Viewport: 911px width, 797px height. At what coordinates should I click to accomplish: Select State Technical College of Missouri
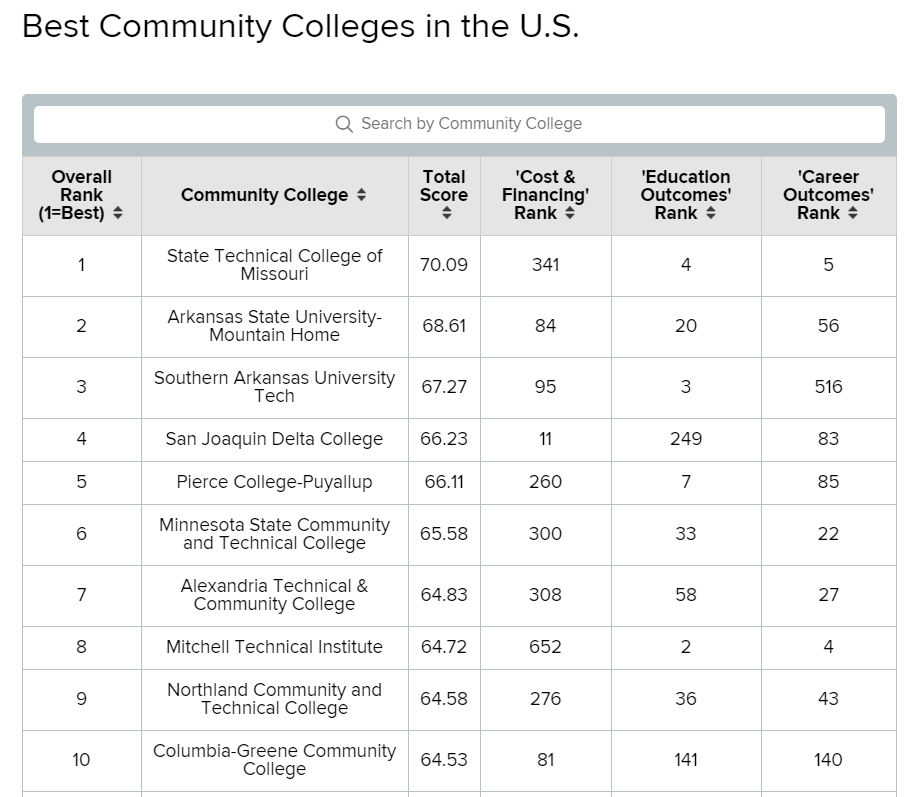click(x=274, y=265)
